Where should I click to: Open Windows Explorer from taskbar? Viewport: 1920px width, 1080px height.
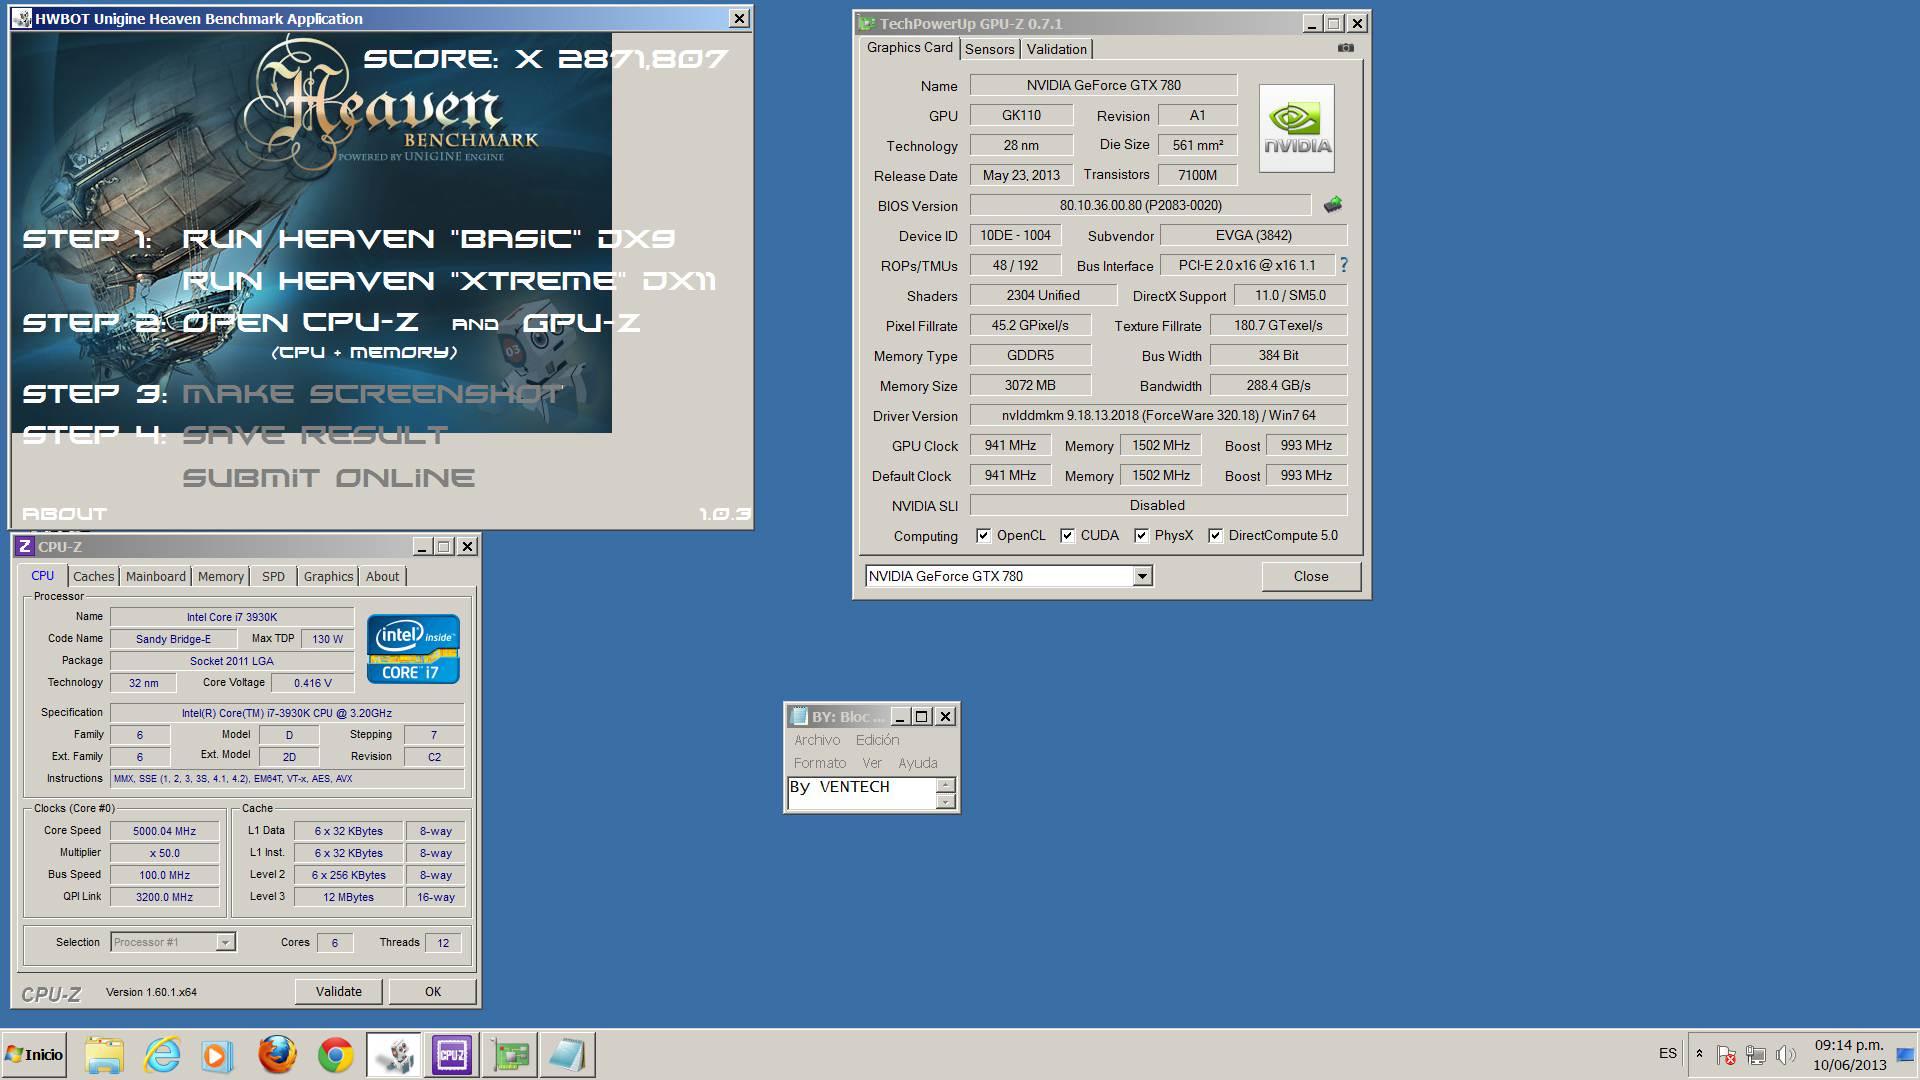click(x=104, y=1055)
